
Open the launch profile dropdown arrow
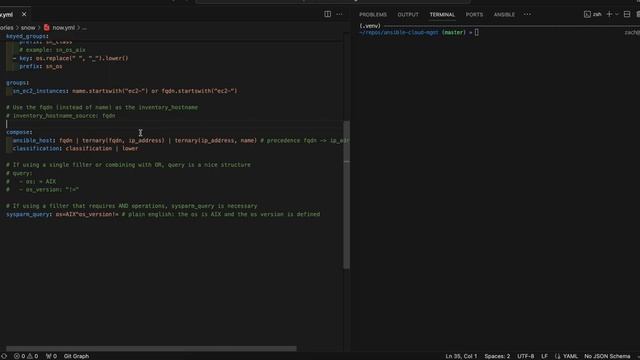[x=617, y=14]
